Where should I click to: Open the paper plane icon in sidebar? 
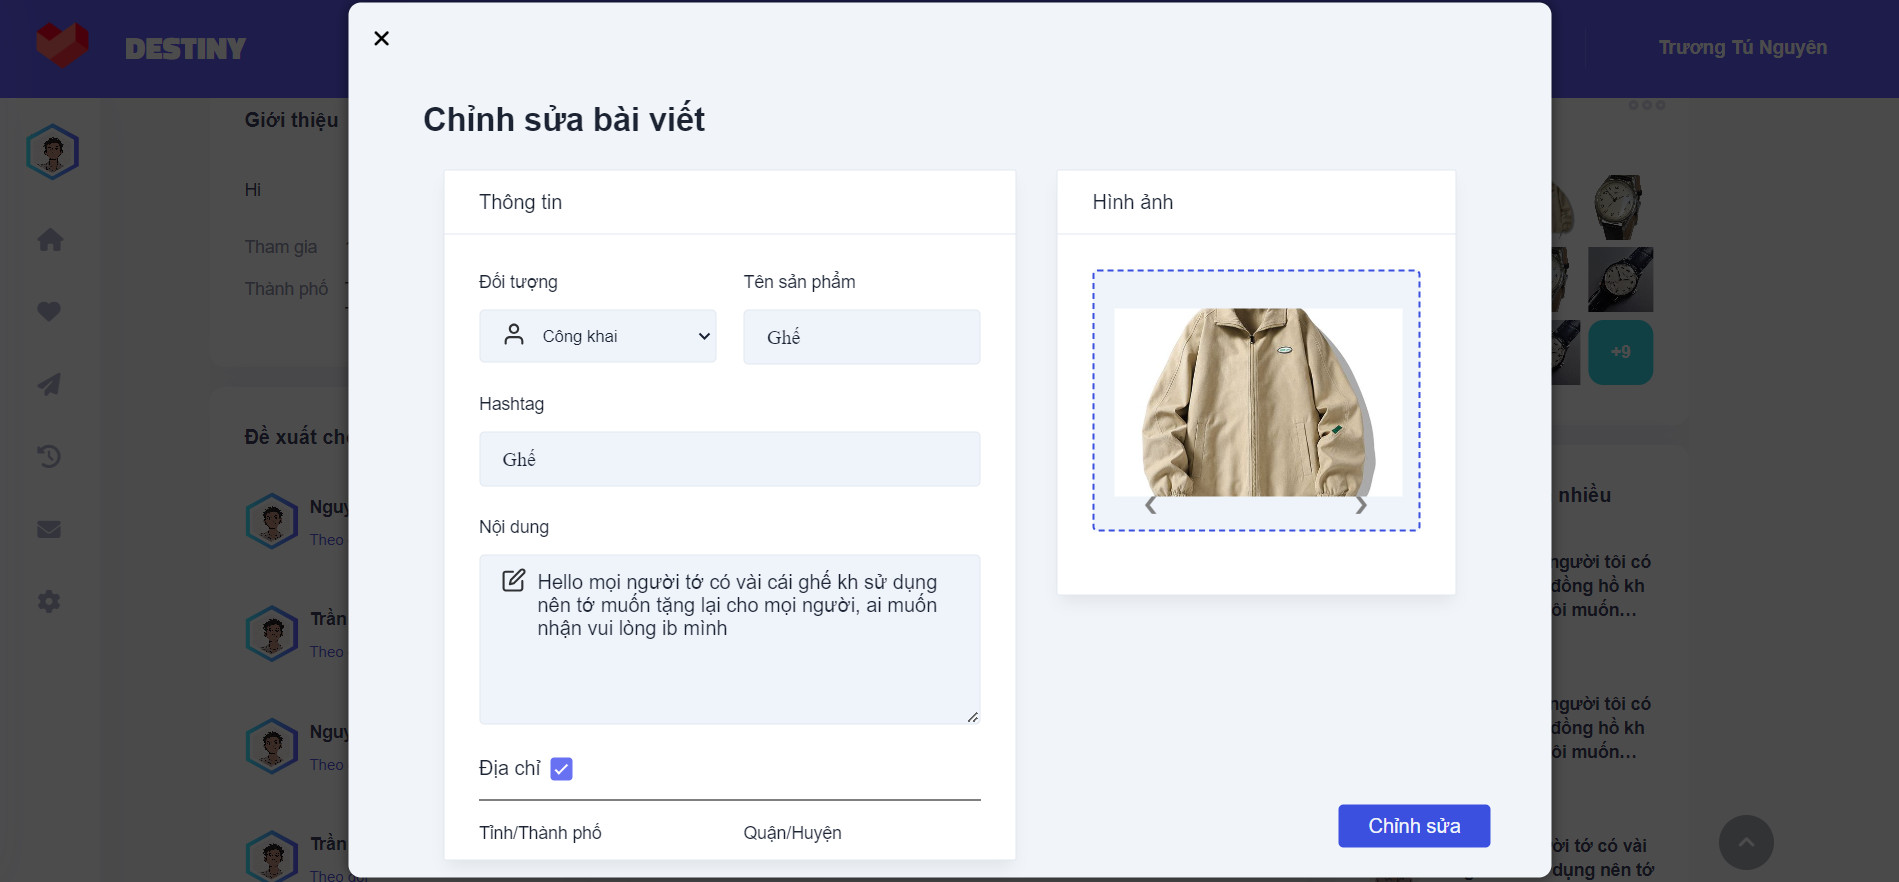pyautogui.click(x=49, y=384)
